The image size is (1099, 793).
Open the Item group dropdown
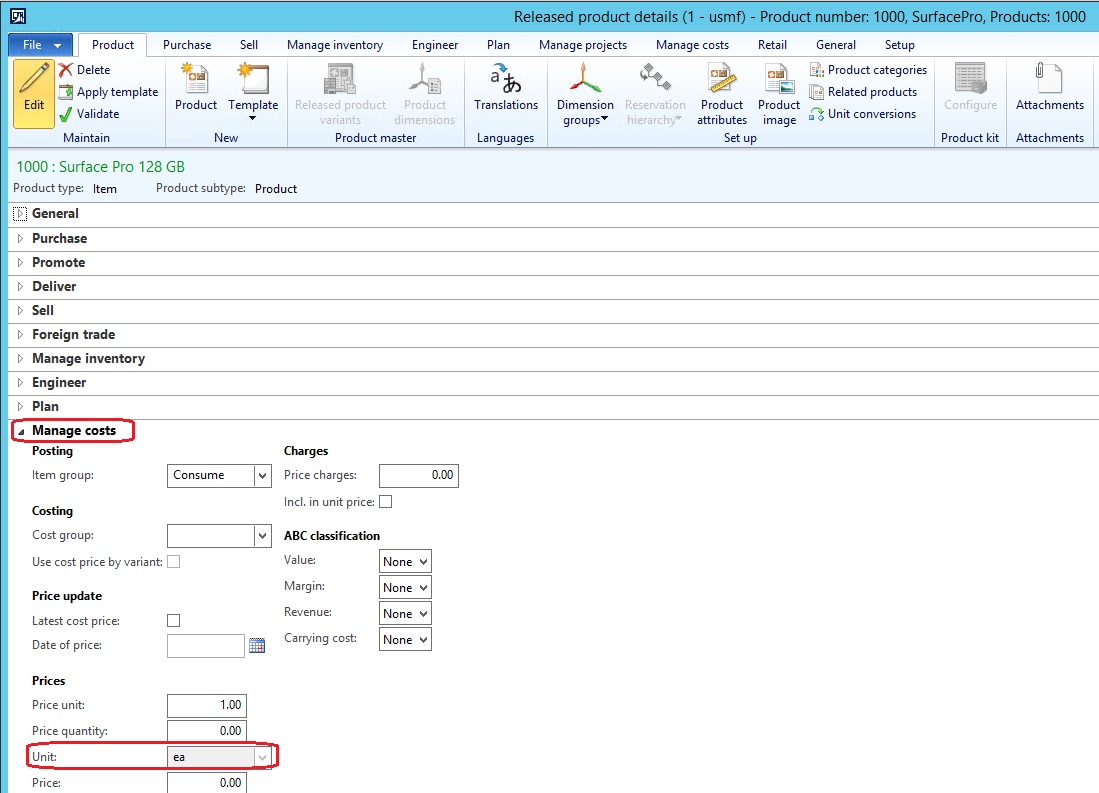click(x=265, y=475)
